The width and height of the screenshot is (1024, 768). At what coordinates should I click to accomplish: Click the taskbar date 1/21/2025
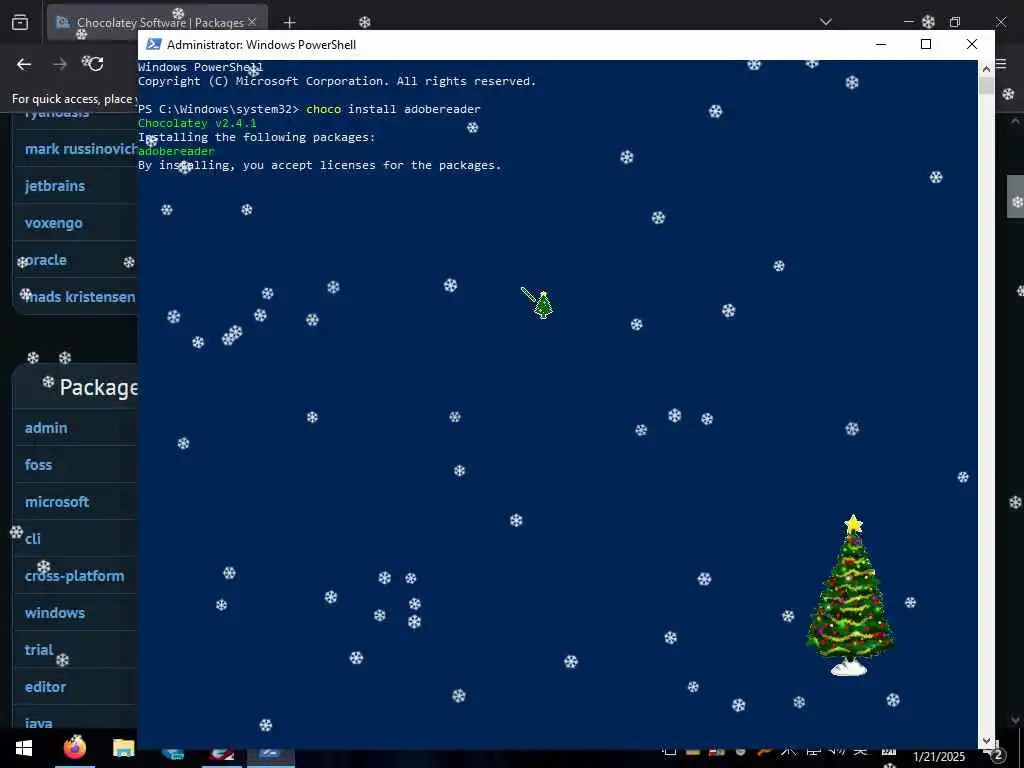pos(938,757)
